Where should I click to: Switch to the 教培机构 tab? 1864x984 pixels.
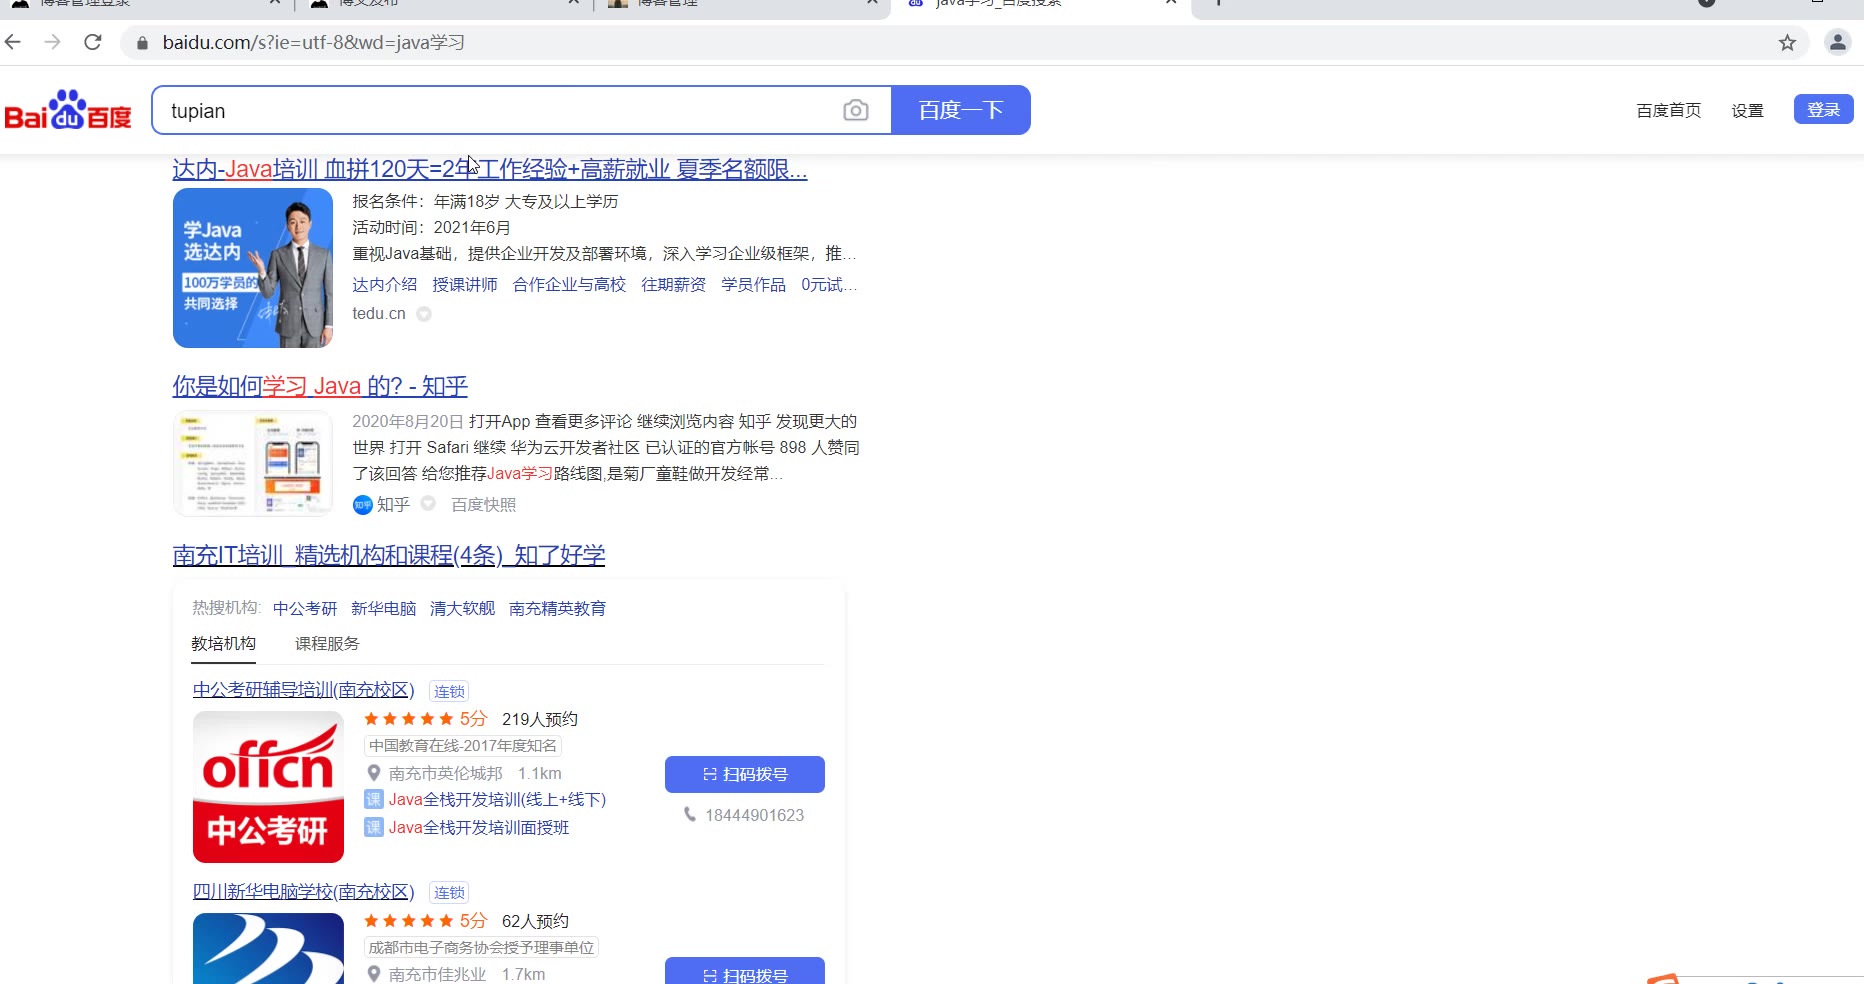tap(224, 644)
